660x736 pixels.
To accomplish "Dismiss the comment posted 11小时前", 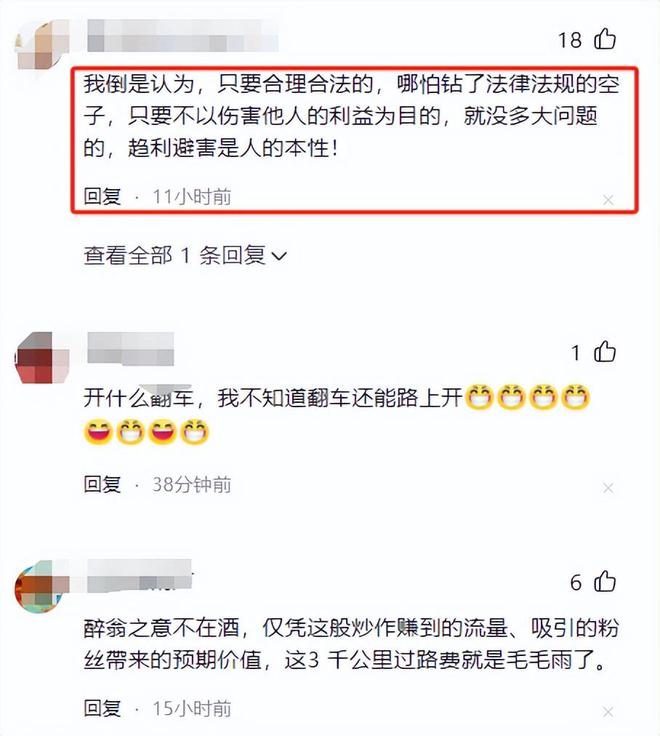I will coord(608,200).
